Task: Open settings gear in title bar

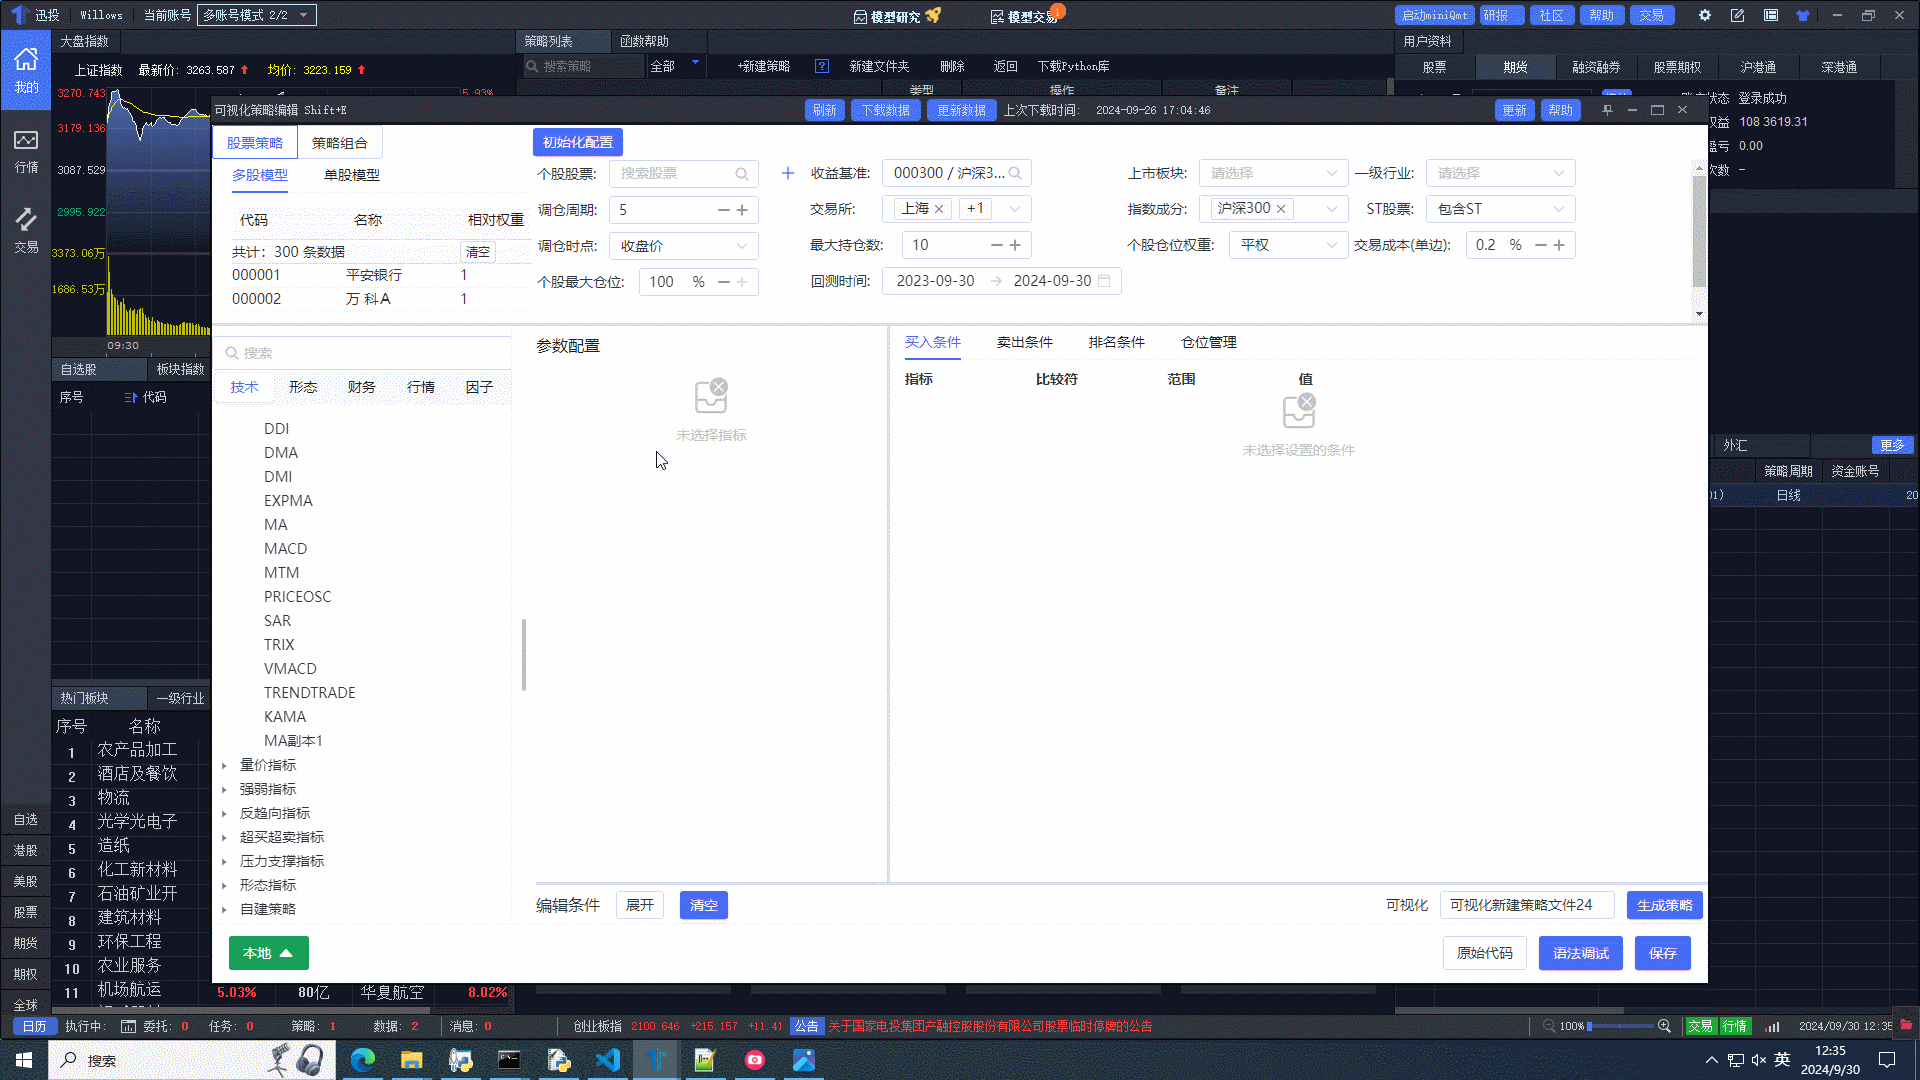Action: [1705, 15]
